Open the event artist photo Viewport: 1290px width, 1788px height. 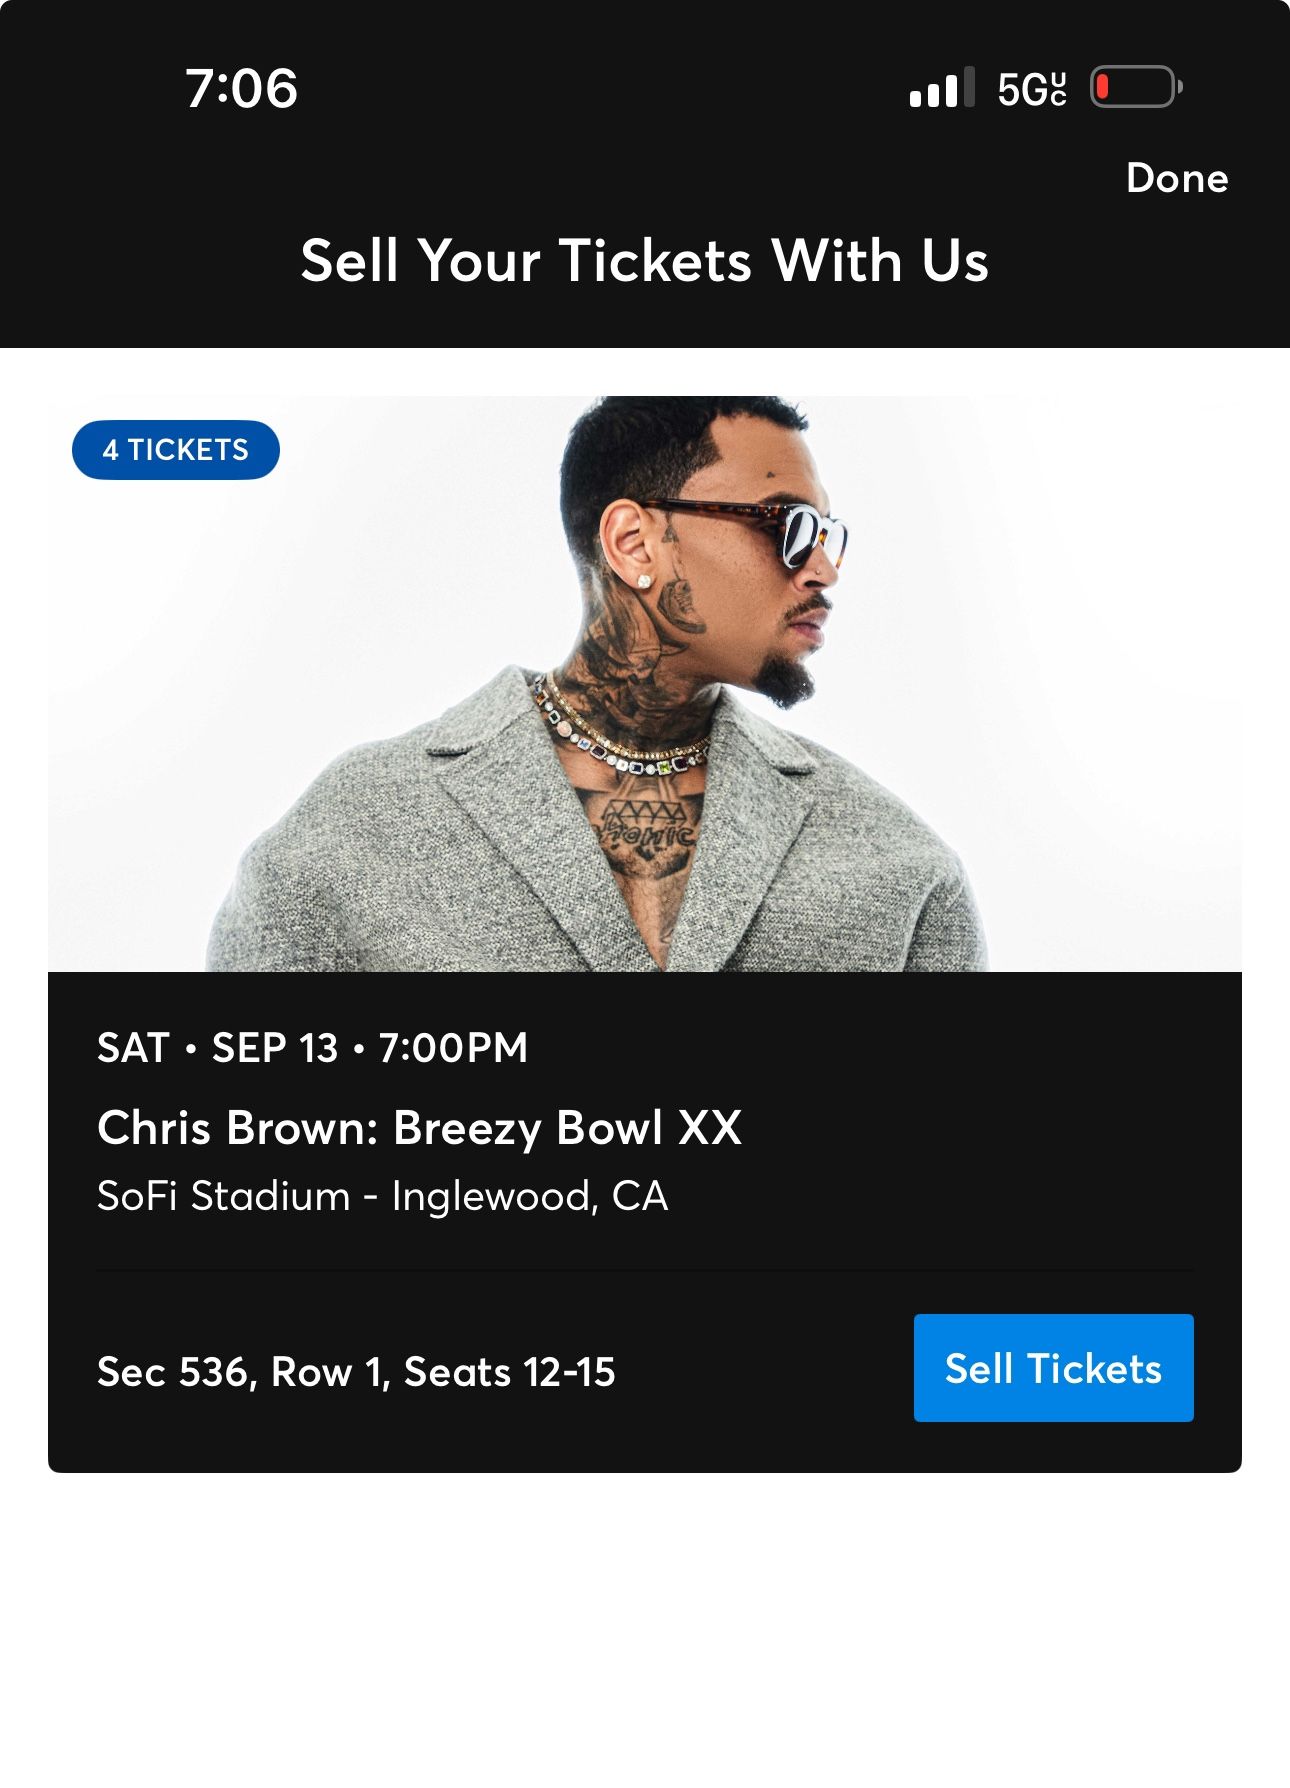pyautogui.click(x=645, y=684)
